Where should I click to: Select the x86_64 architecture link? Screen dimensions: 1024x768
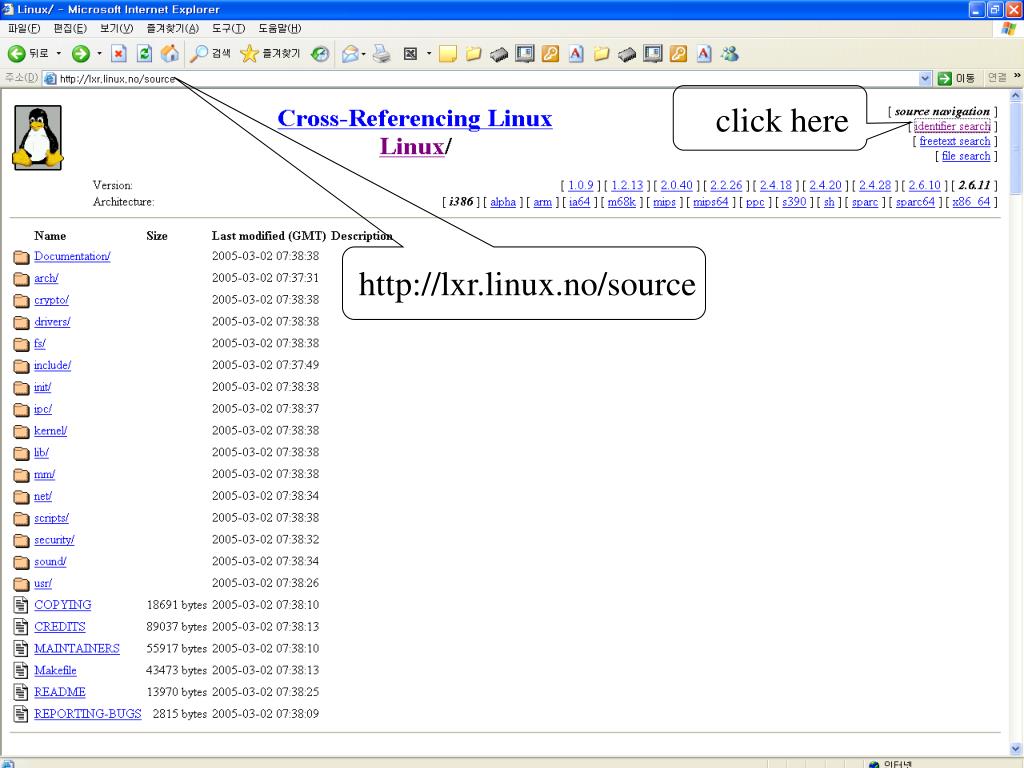[971, 202]
